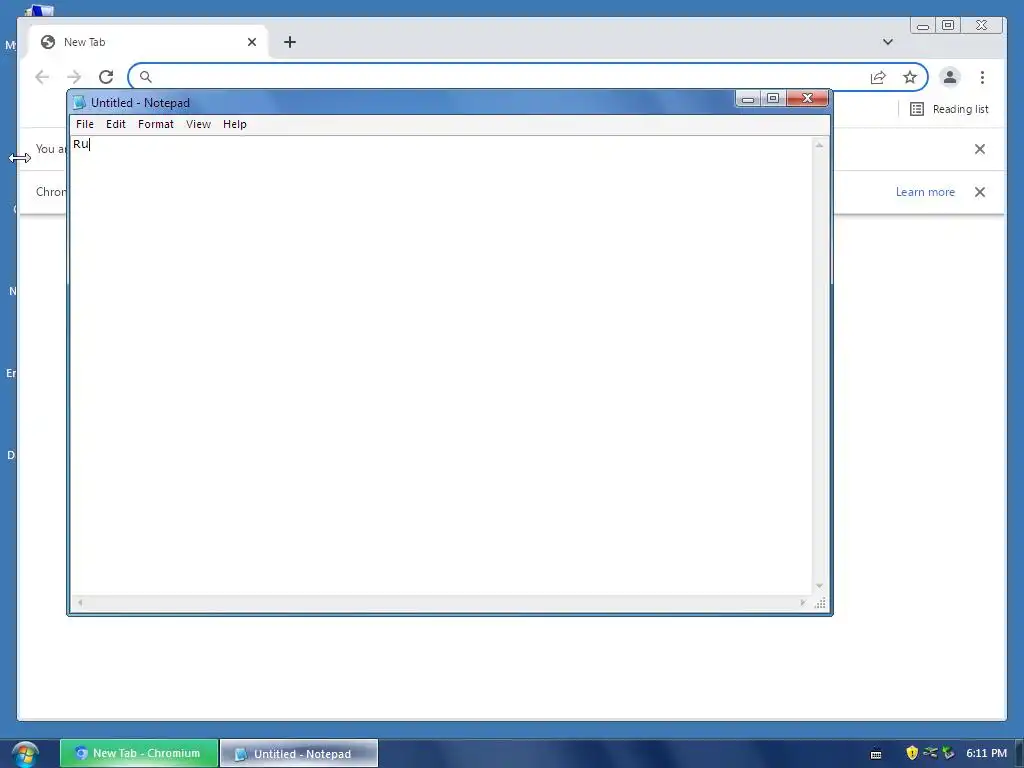Viewport: 1024px width, 768px height.
Task: Open the tab search dropdown chevron
Action: 888,42
